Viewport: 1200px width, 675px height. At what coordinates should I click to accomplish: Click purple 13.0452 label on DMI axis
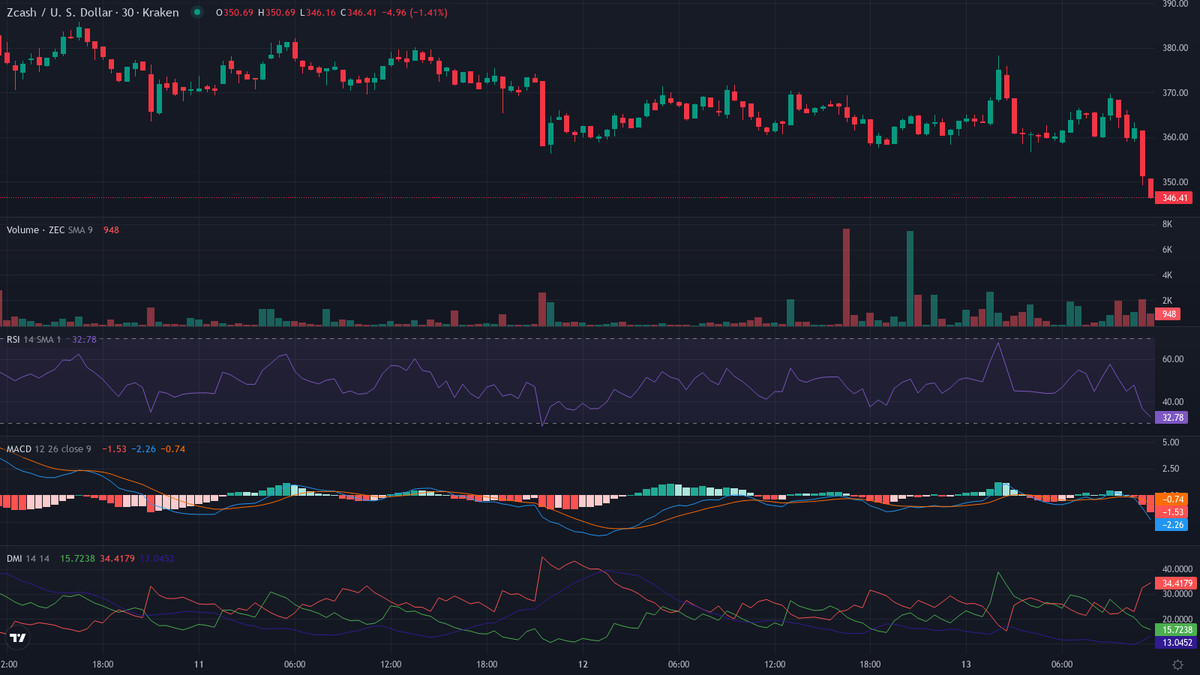click(x=1176, y=643)
